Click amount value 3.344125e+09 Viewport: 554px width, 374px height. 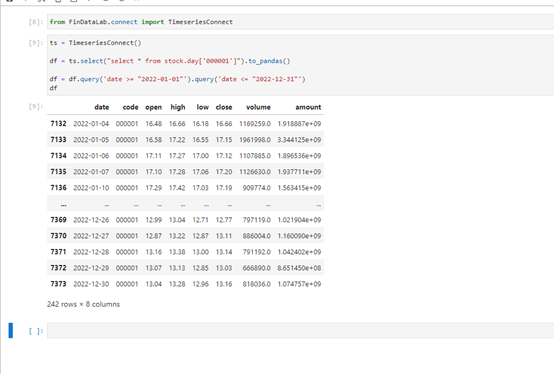(299, 139)
